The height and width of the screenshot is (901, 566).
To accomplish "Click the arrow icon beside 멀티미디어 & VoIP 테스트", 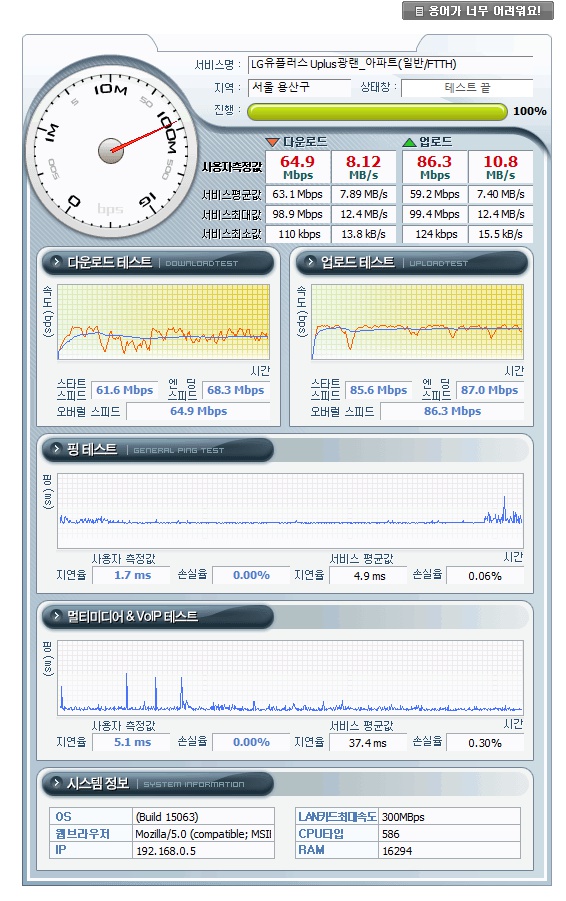I will (56, 616).
